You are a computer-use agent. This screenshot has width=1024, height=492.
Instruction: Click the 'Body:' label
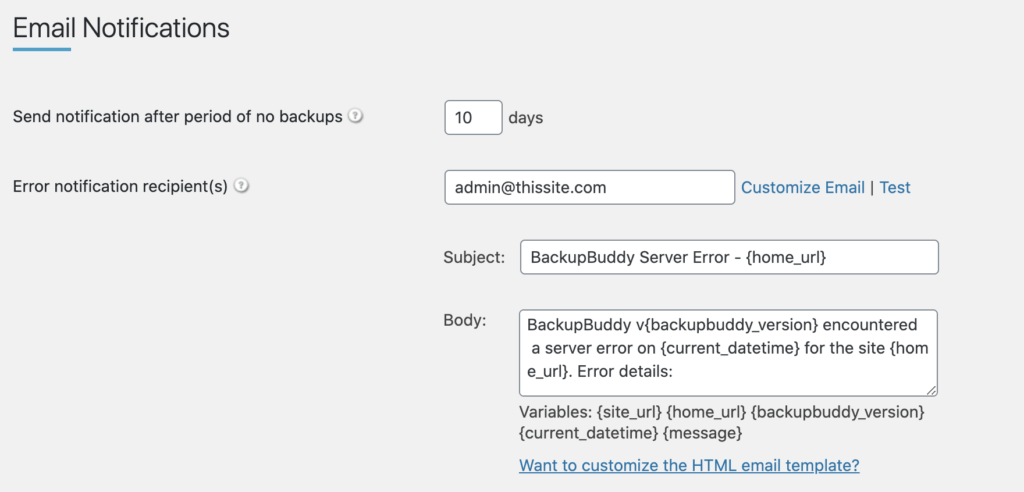point(465,321)
